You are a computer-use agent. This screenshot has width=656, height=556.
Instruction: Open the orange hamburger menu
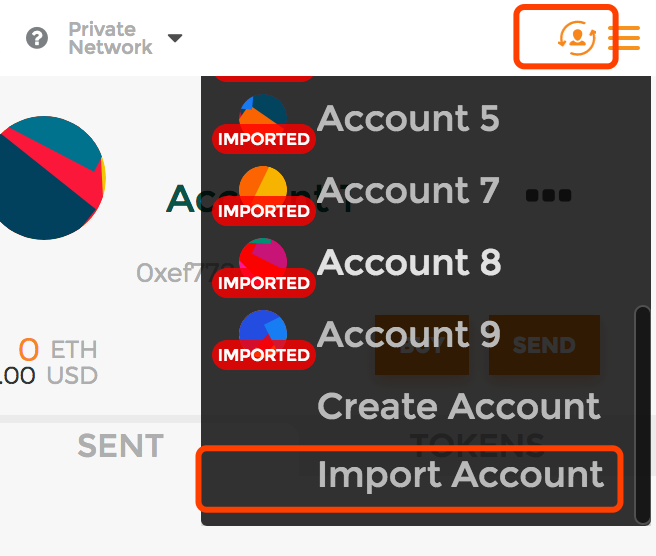pyautogui.click(x=624, y=38)
